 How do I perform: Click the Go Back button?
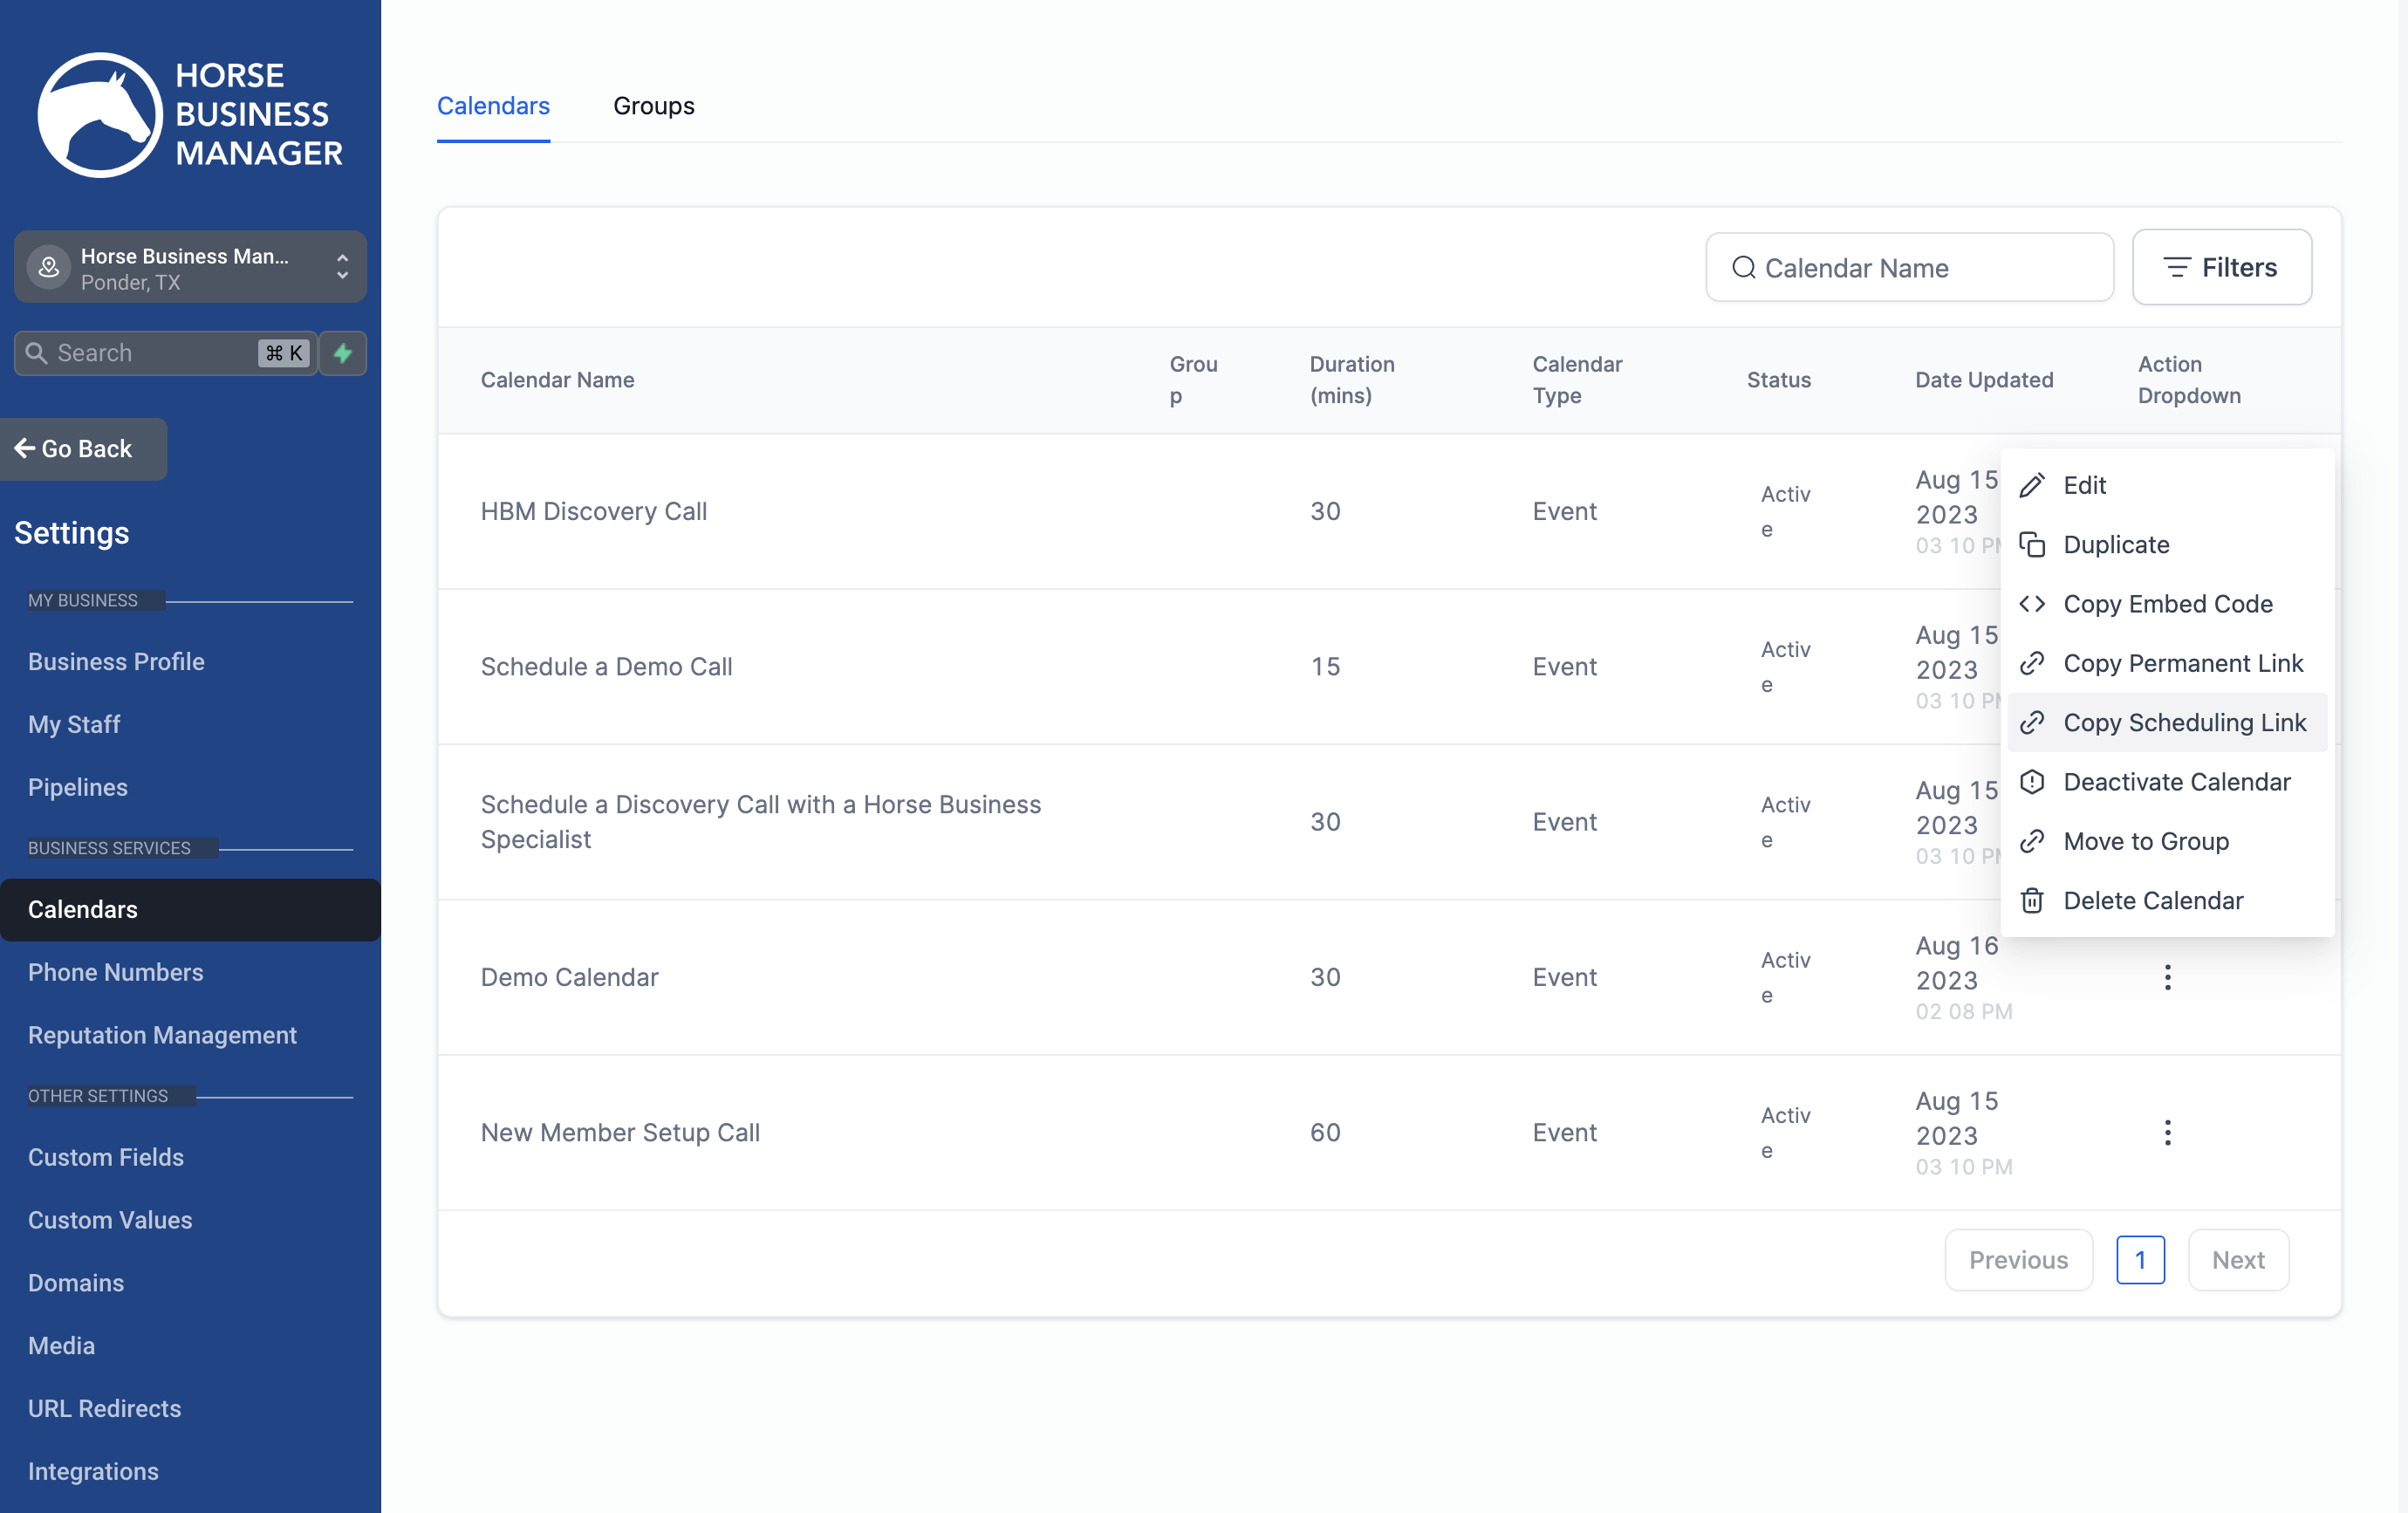[83, 449]
